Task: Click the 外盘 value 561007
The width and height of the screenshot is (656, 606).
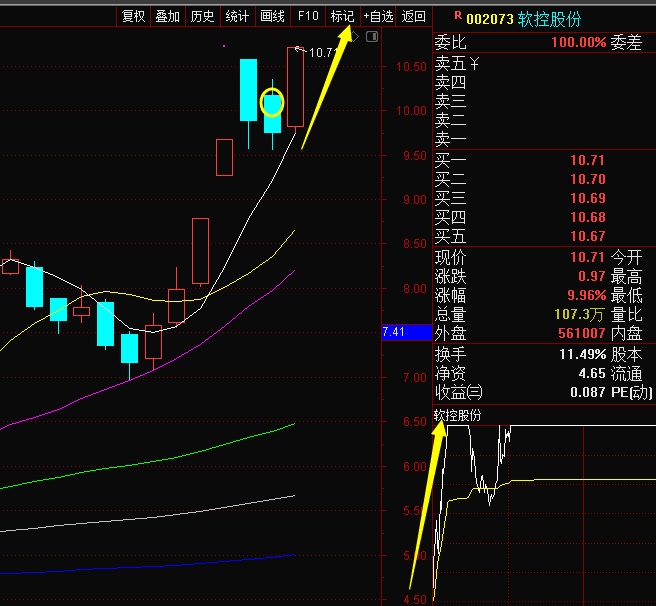Action: (x=582, y=333)
